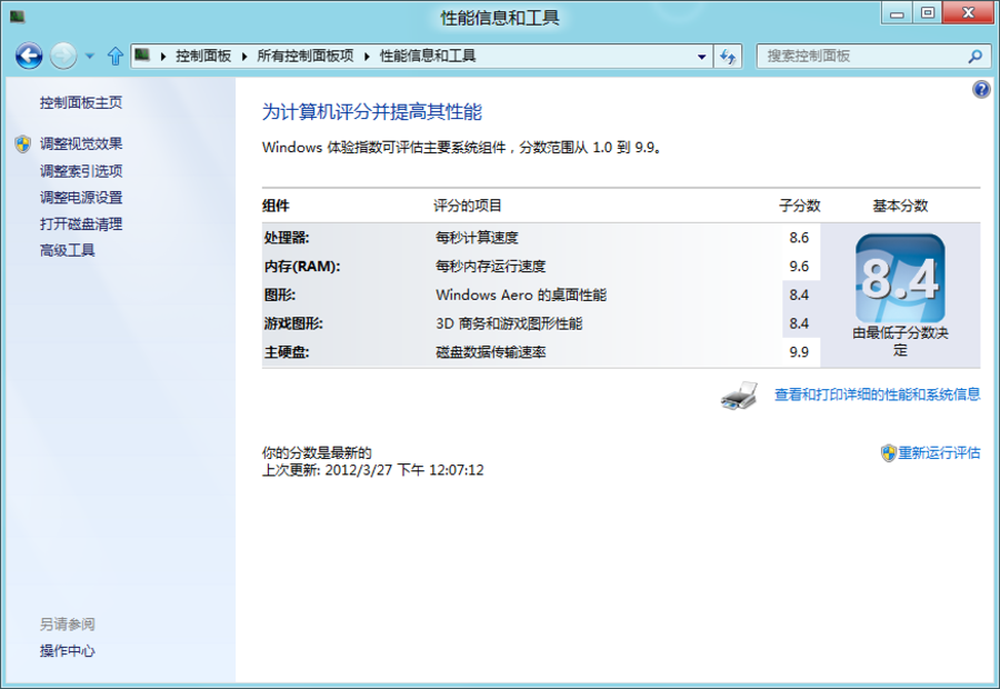Open recent pages dropdown beside Forward arrow
The width and height of the screenshot is (1000, 689).
tap(90, 56)
